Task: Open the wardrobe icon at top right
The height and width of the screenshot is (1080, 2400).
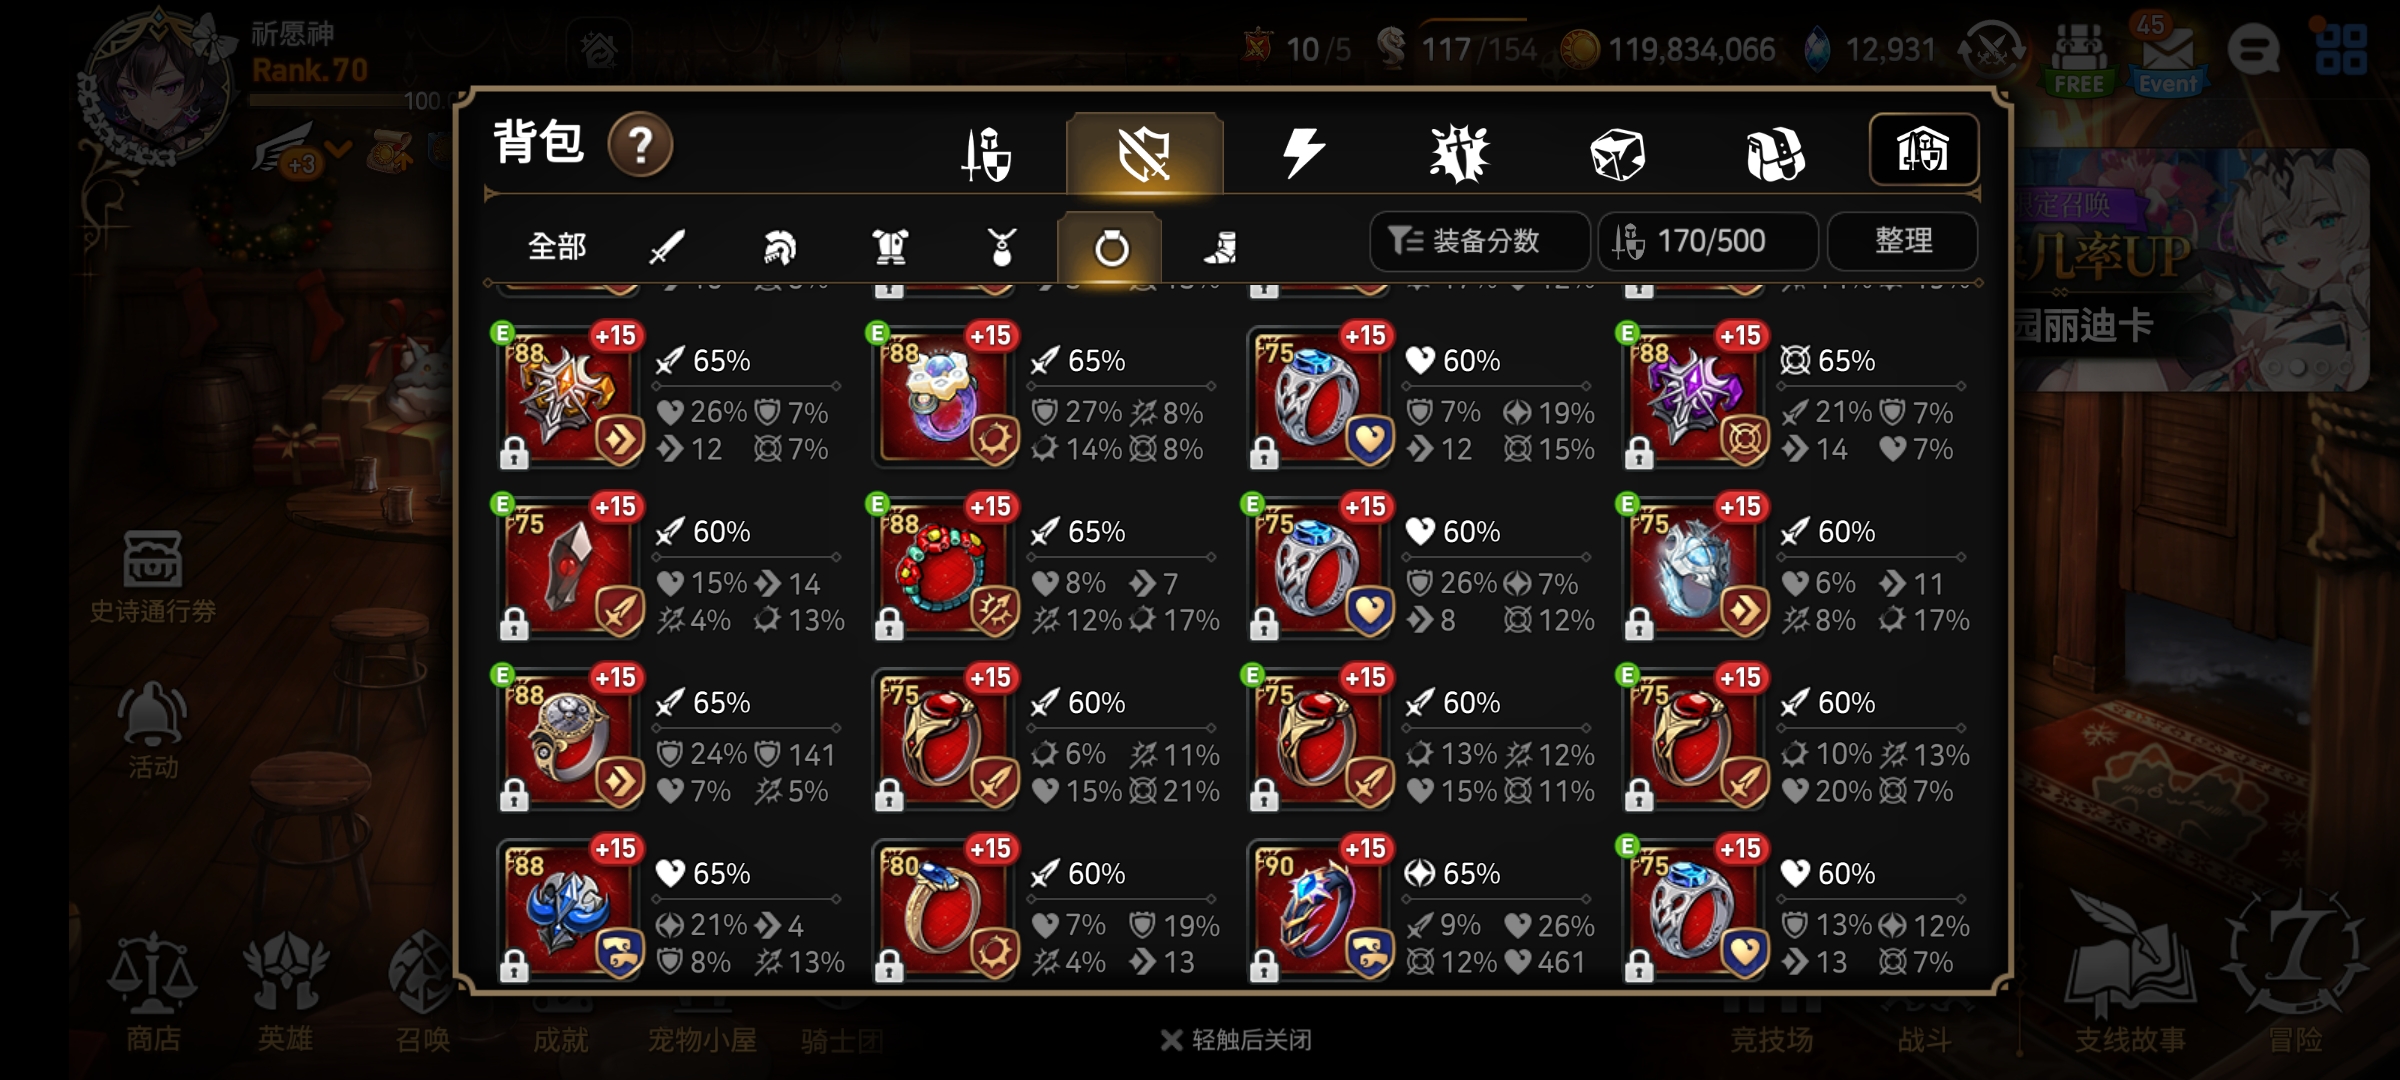Action: pos(1923,150)
